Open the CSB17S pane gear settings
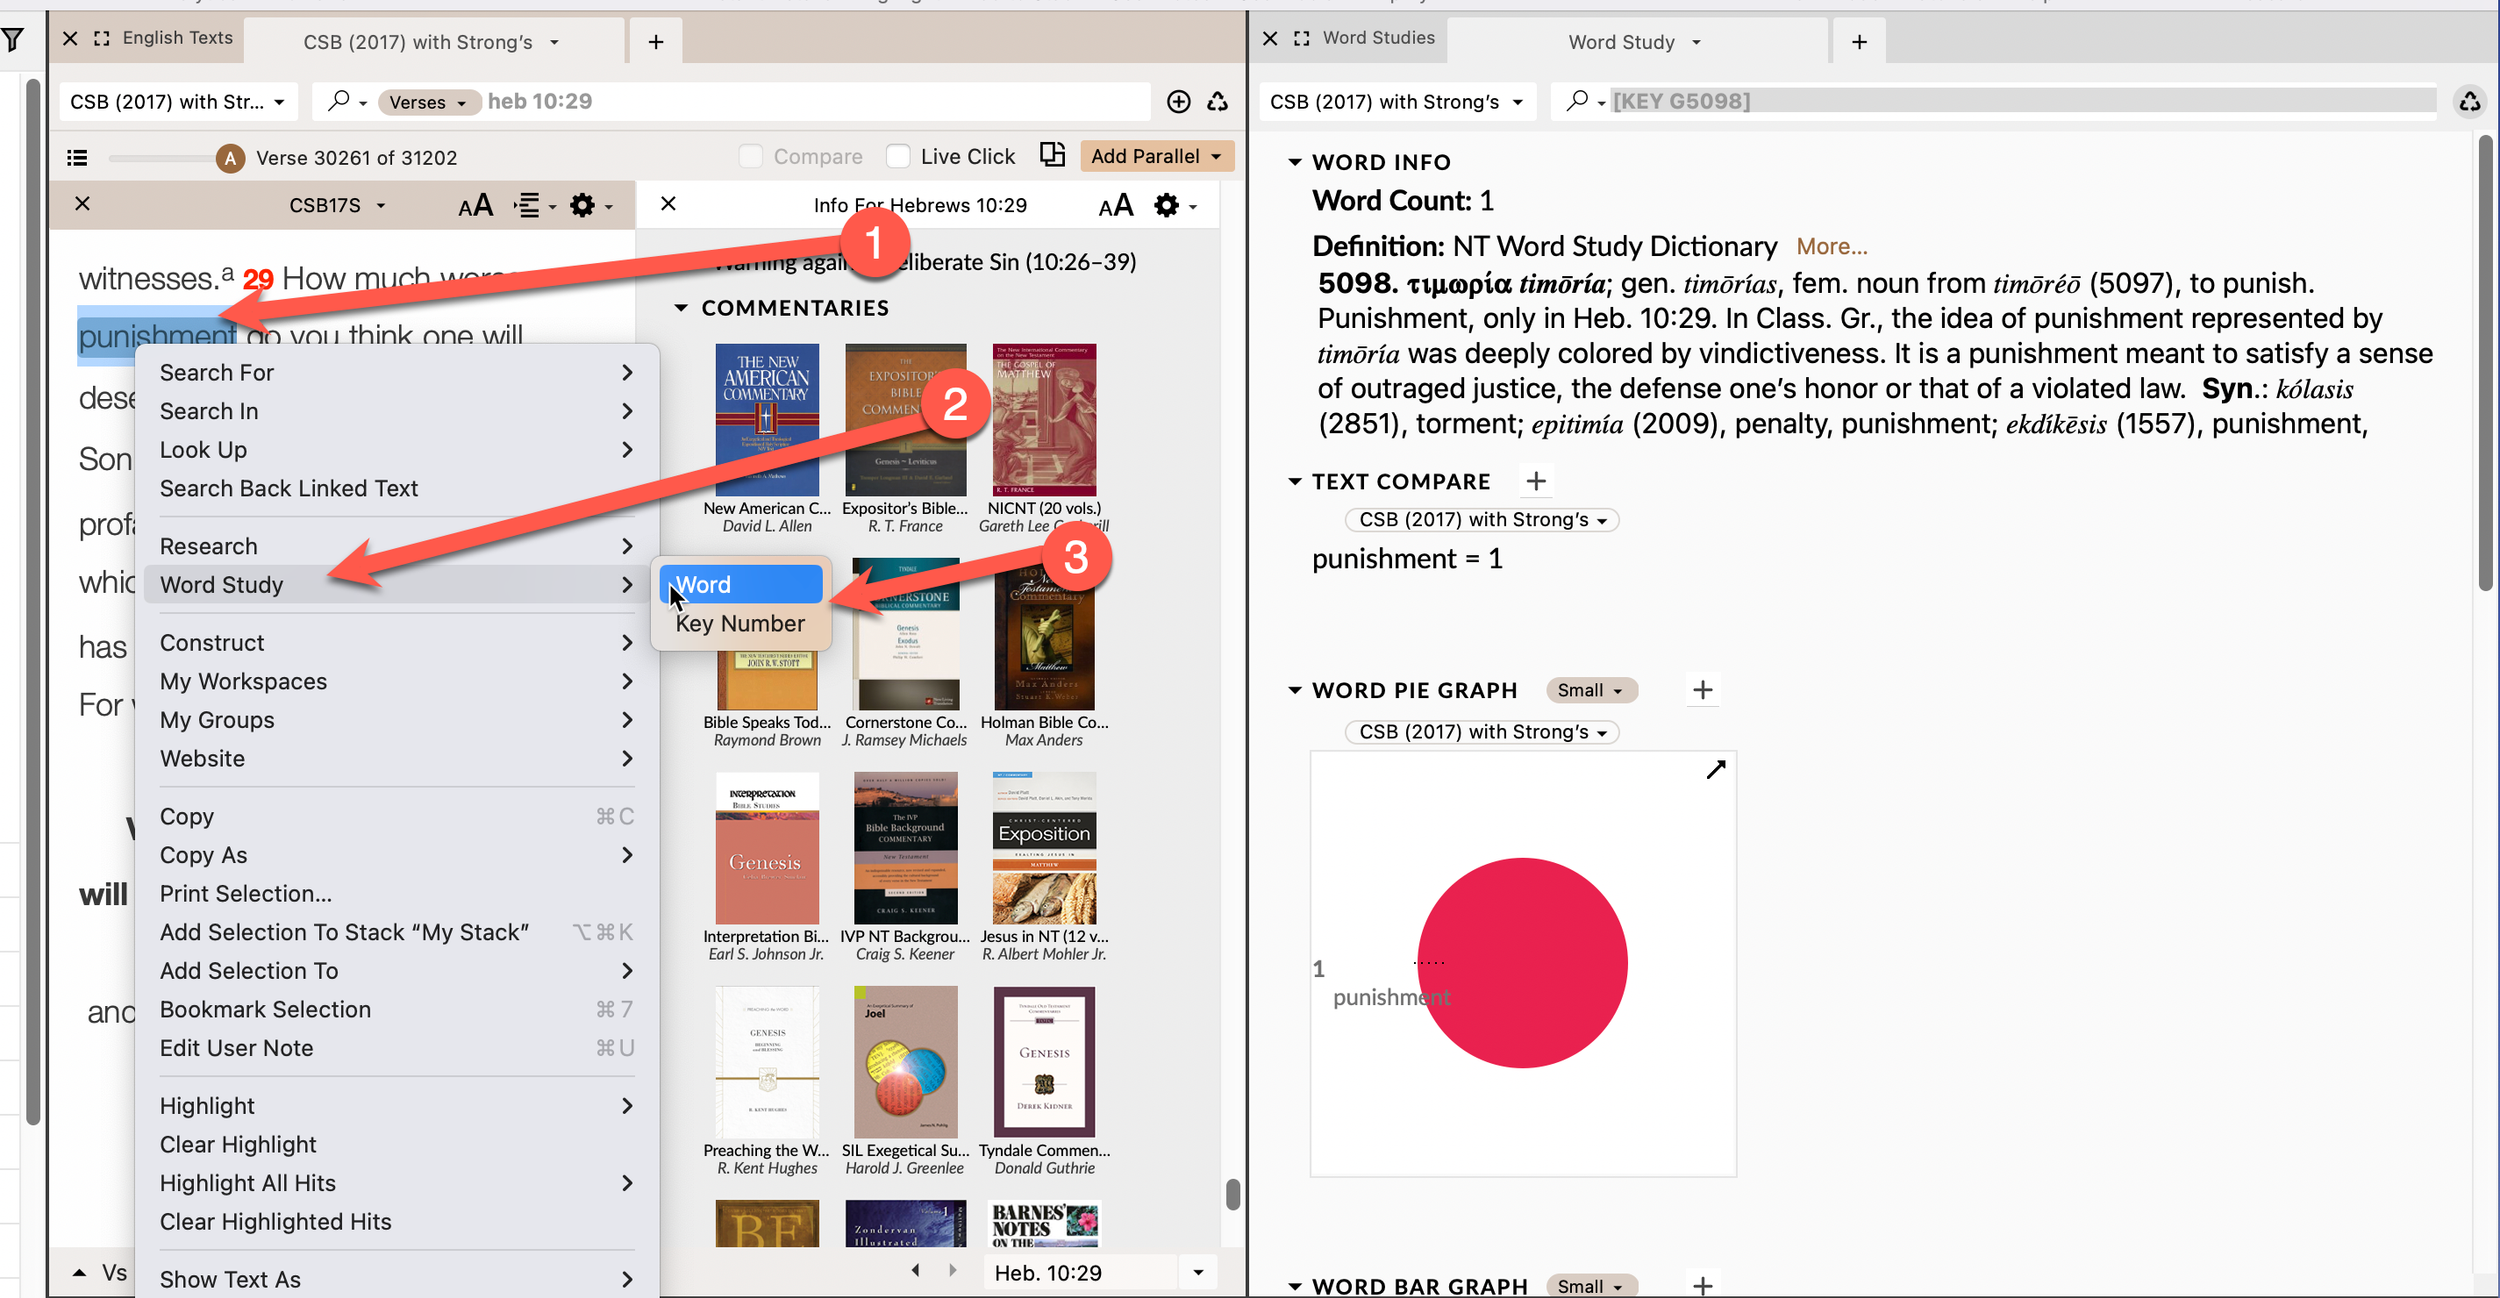This screenshot has width=2500, height=1298. [x=583, y=205]
